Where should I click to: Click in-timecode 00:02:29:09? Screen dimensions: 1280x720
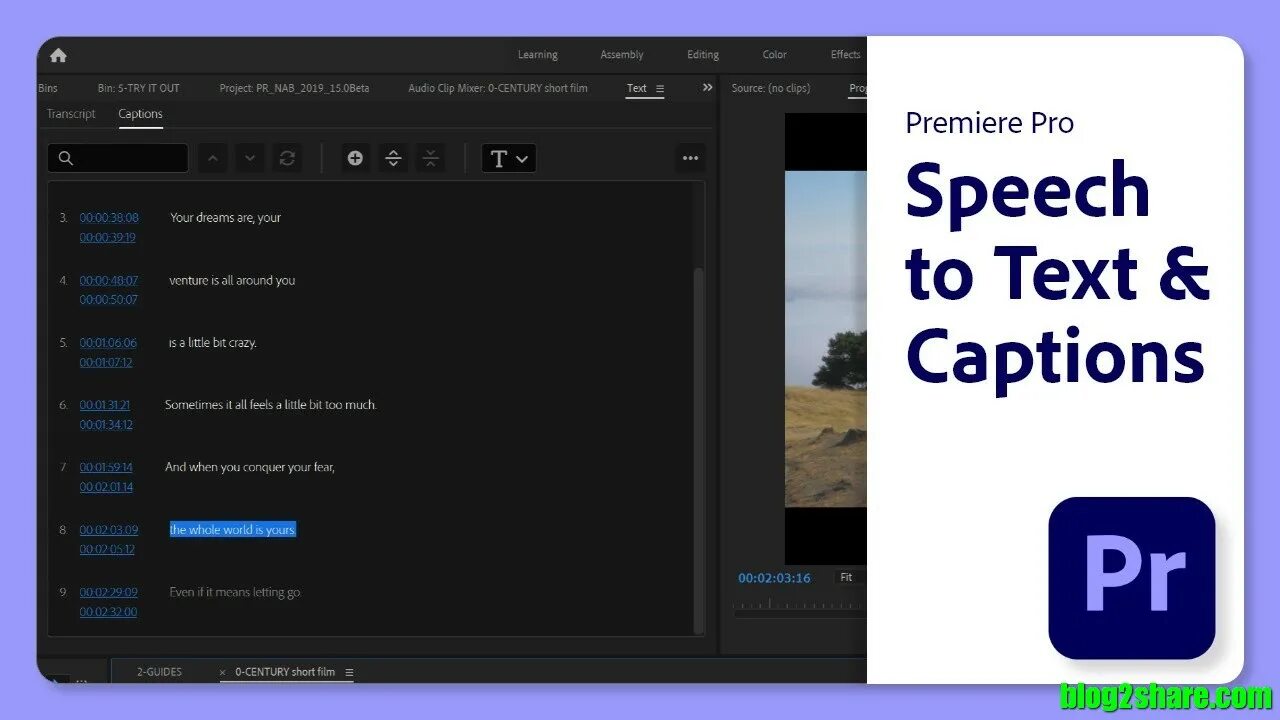coord(109,592)
